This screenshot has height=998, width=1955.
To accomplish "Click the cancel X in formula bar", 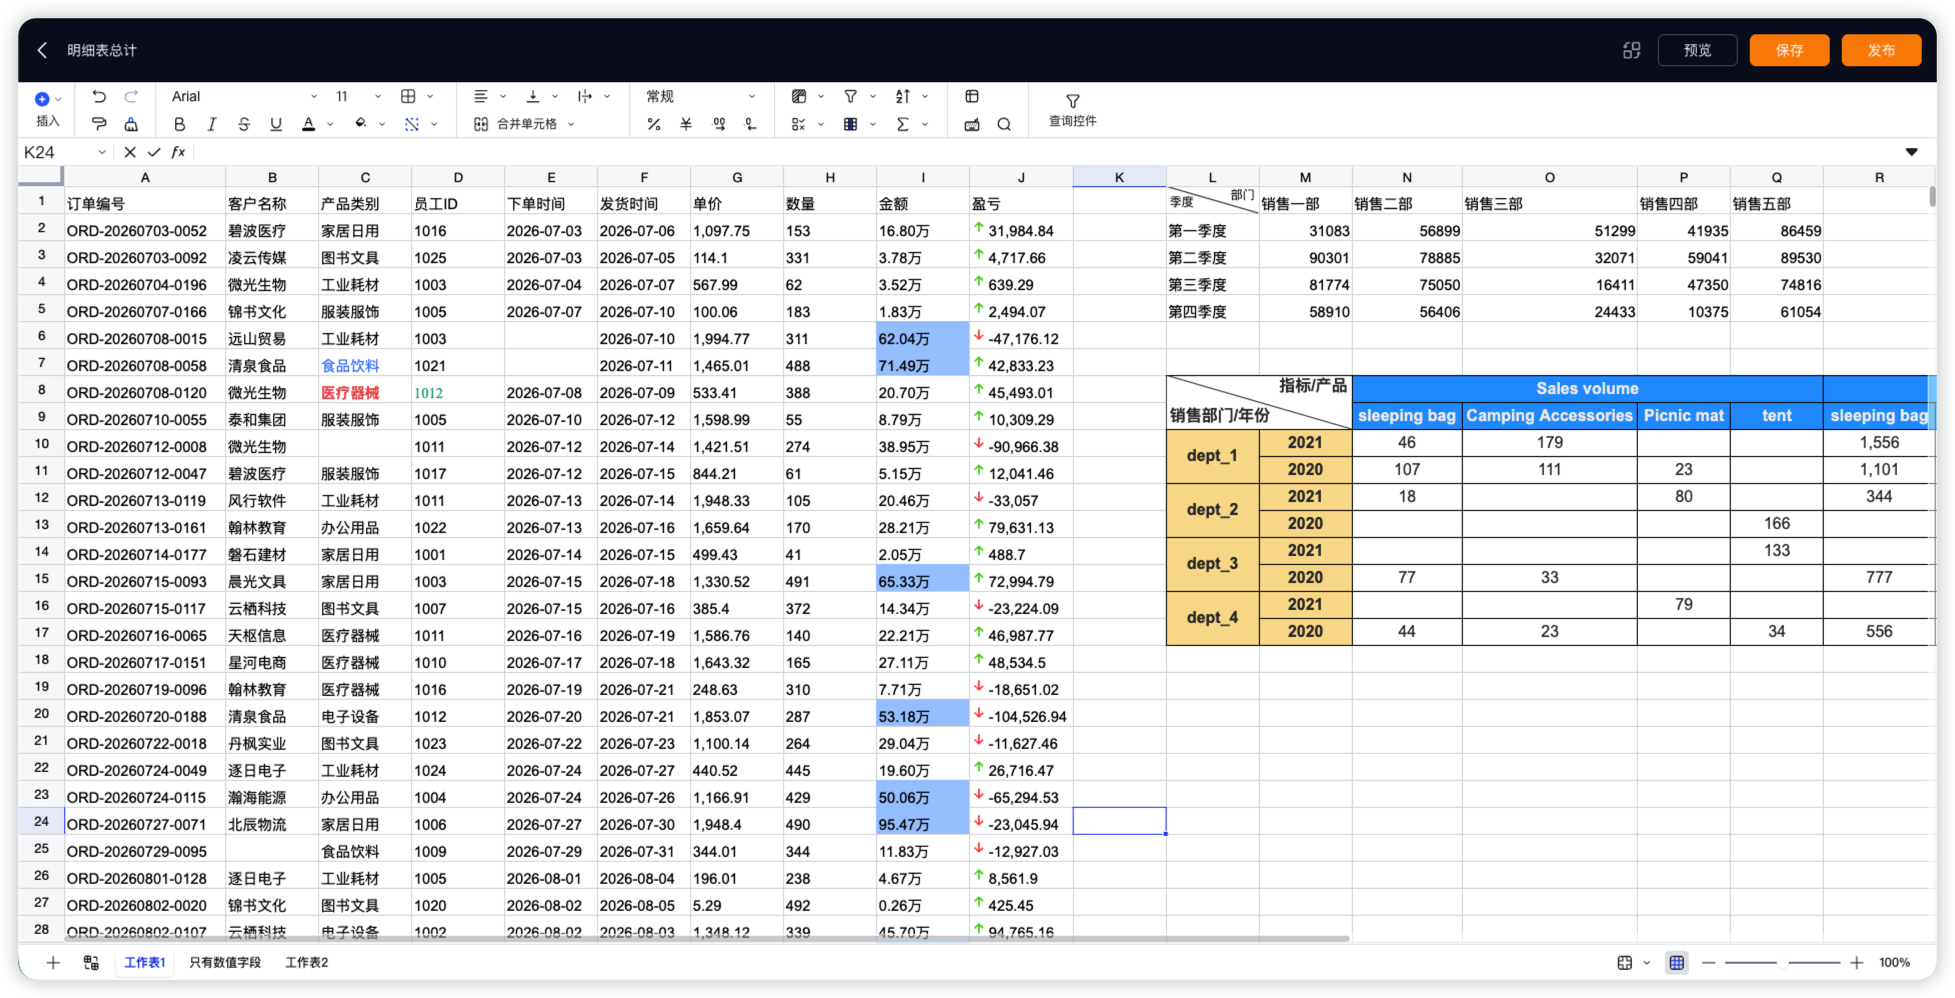I will (130, 152).
